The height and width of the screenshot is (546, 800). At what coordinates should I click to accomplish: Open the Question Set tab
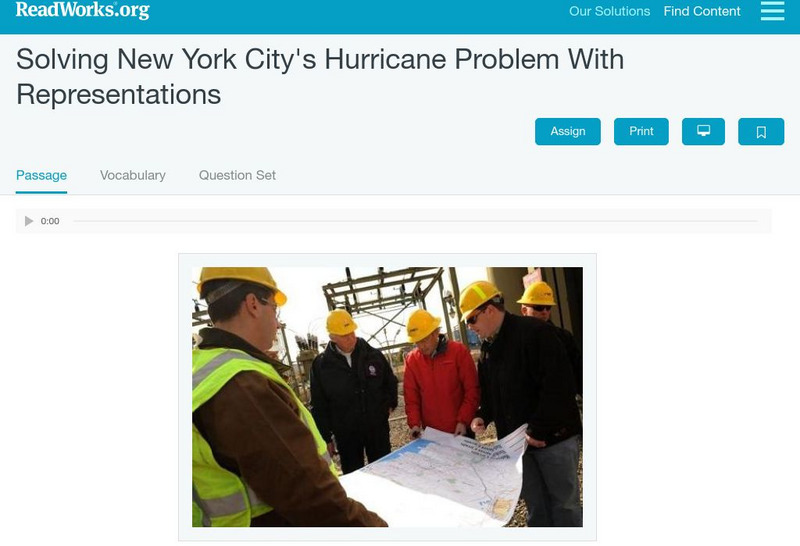pyautogui.click(x=237, y=176)
